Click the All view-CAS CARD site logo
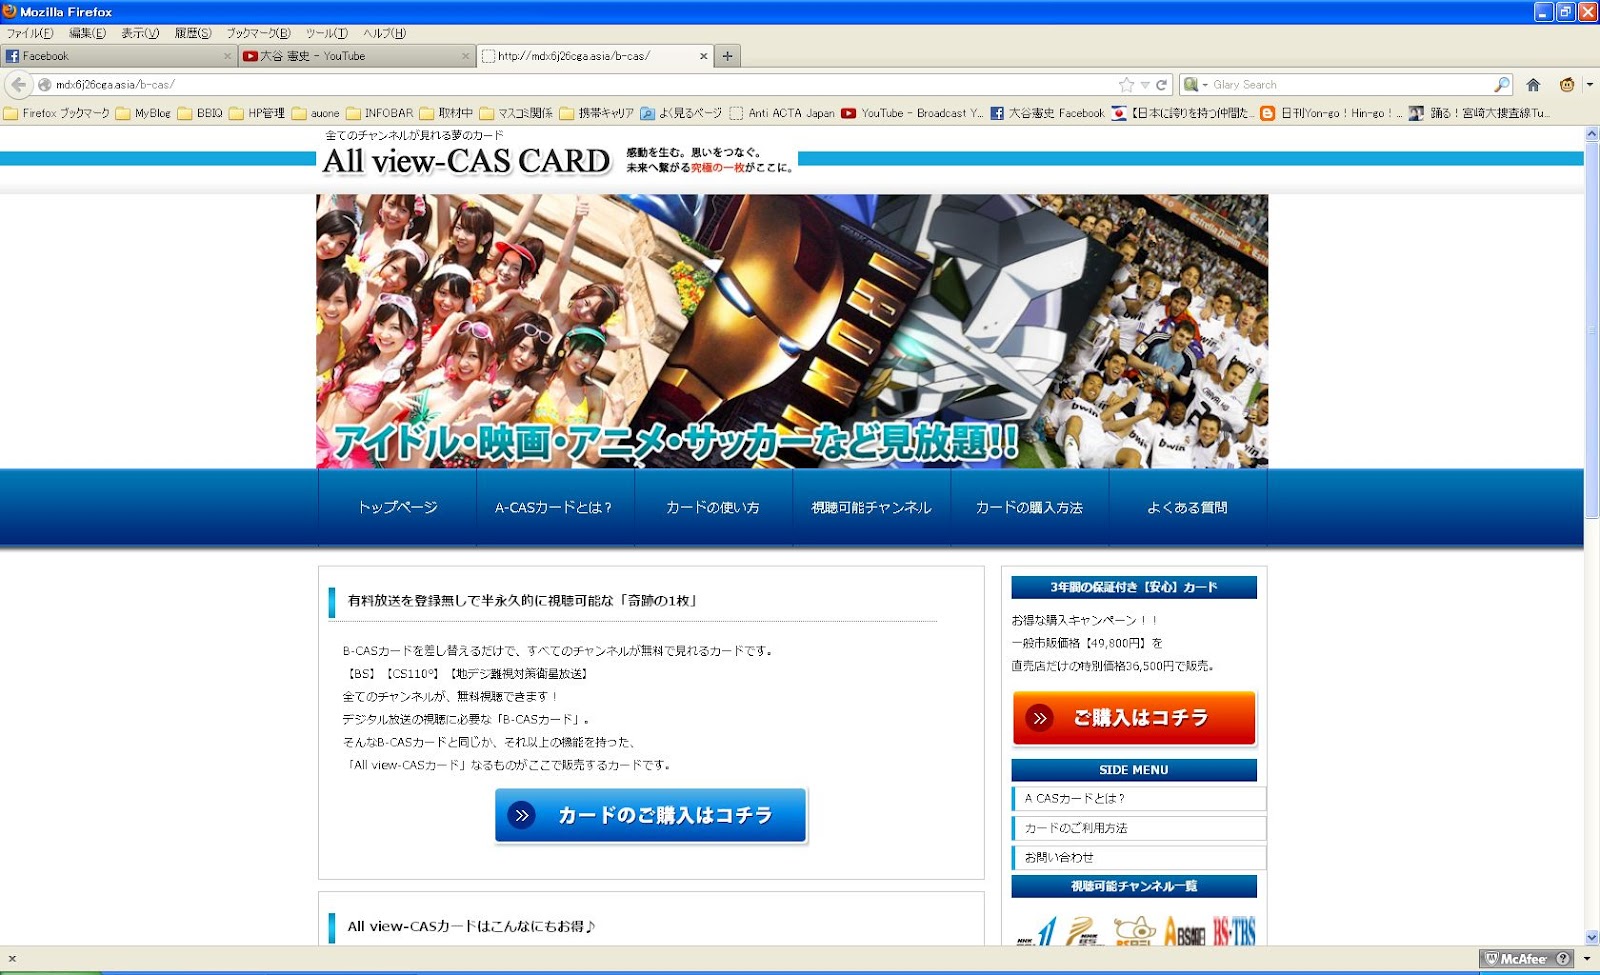 click(466, 161)
